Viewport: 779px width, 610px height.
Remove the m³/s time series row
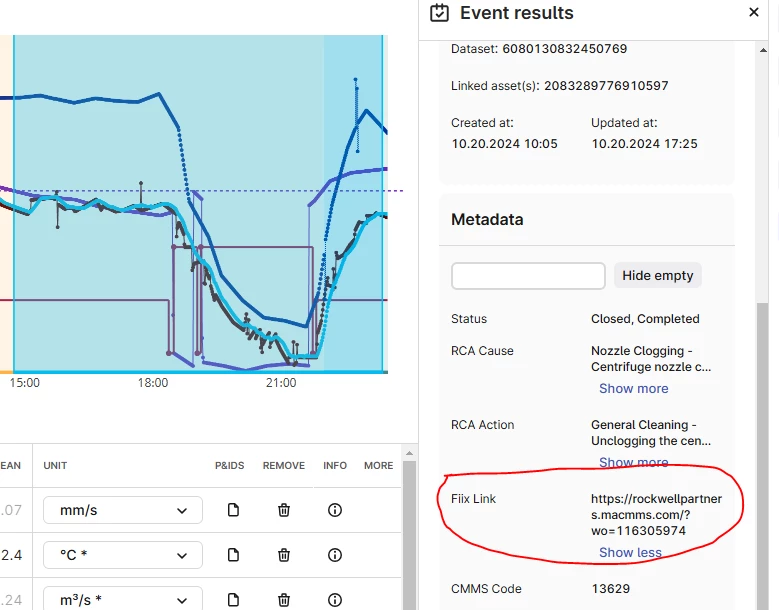284,600
